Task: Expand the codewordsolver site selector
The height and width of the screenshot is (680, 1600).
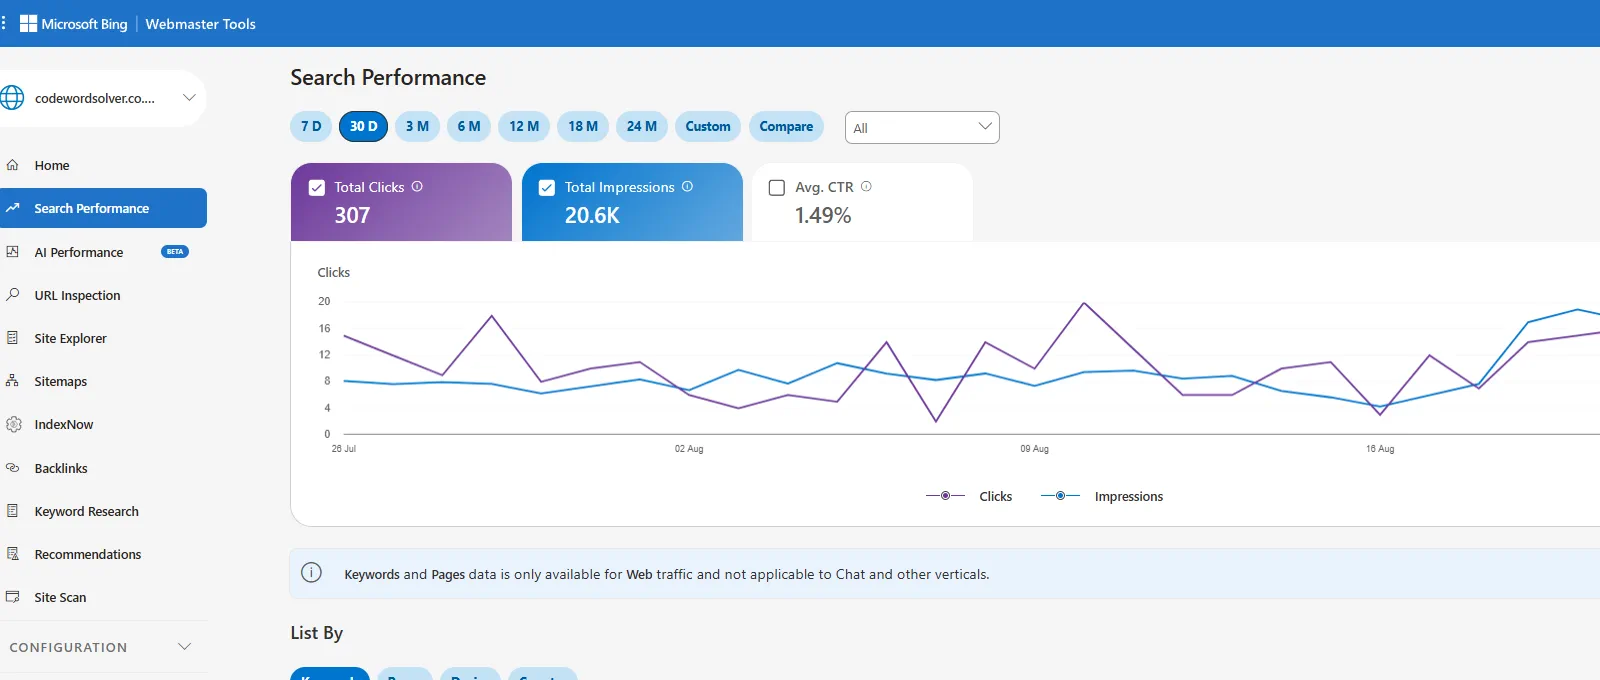Action: click(x=189, y=98)
